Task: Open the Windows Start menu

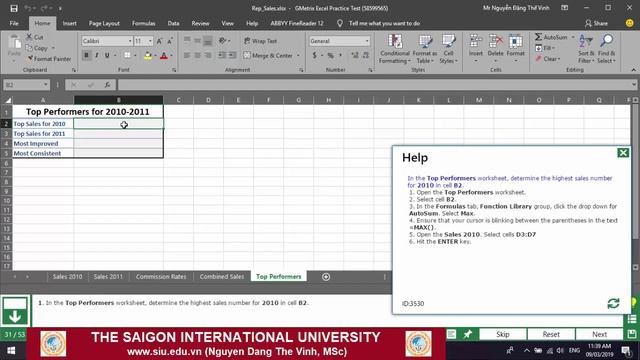Action: pyautogui.click(x=11, y=350)
